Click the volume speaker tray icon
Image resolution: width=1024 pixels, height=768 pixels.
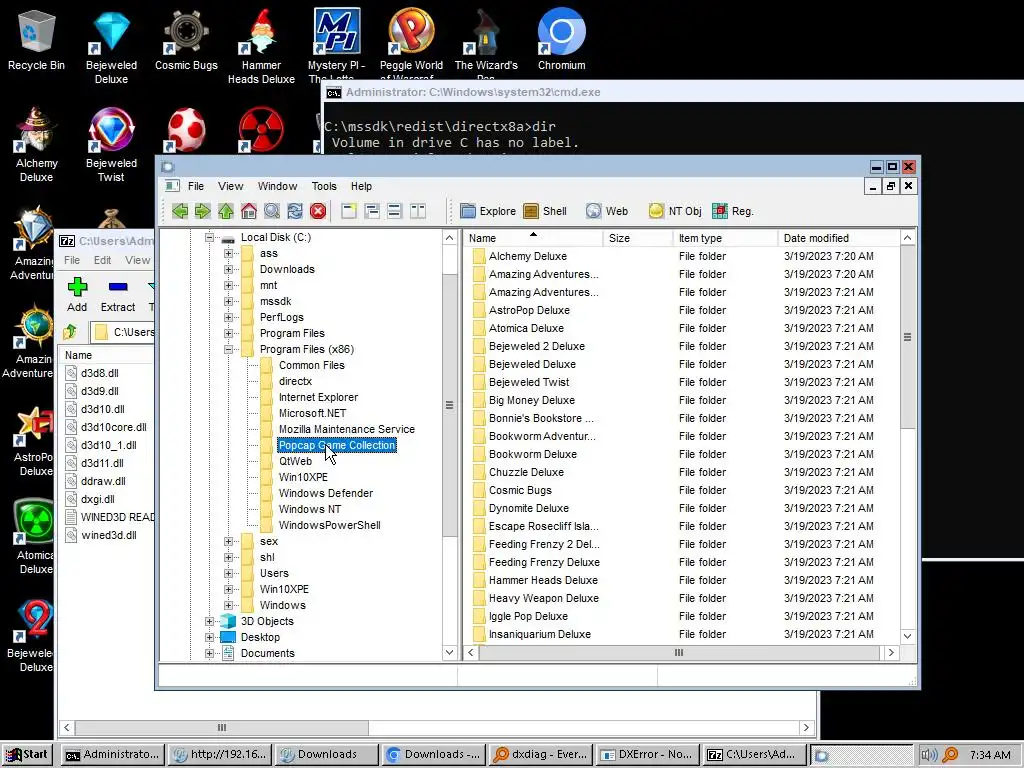[x=929, y=755]
